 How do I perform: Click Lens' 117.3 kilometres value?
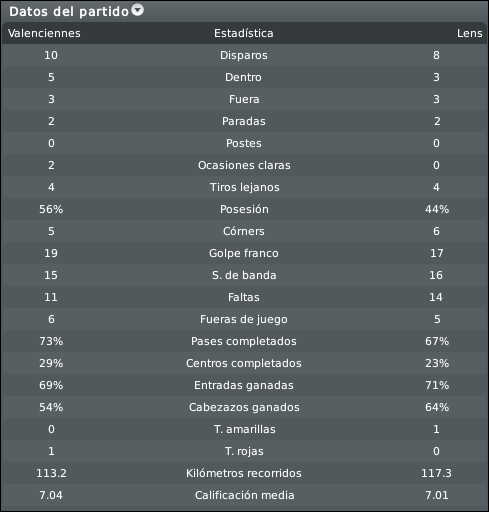[436, 473]
